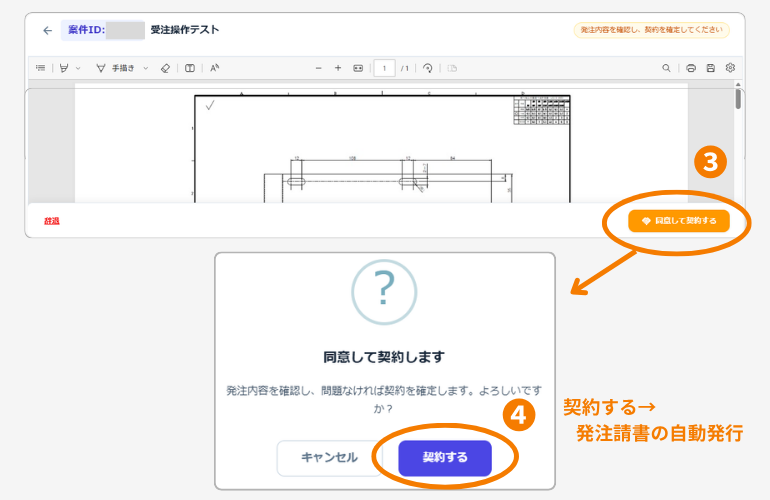This screenshot has width=770, height=500.
Task: Click the 案件ID label badge
Action: pos(103,30)
